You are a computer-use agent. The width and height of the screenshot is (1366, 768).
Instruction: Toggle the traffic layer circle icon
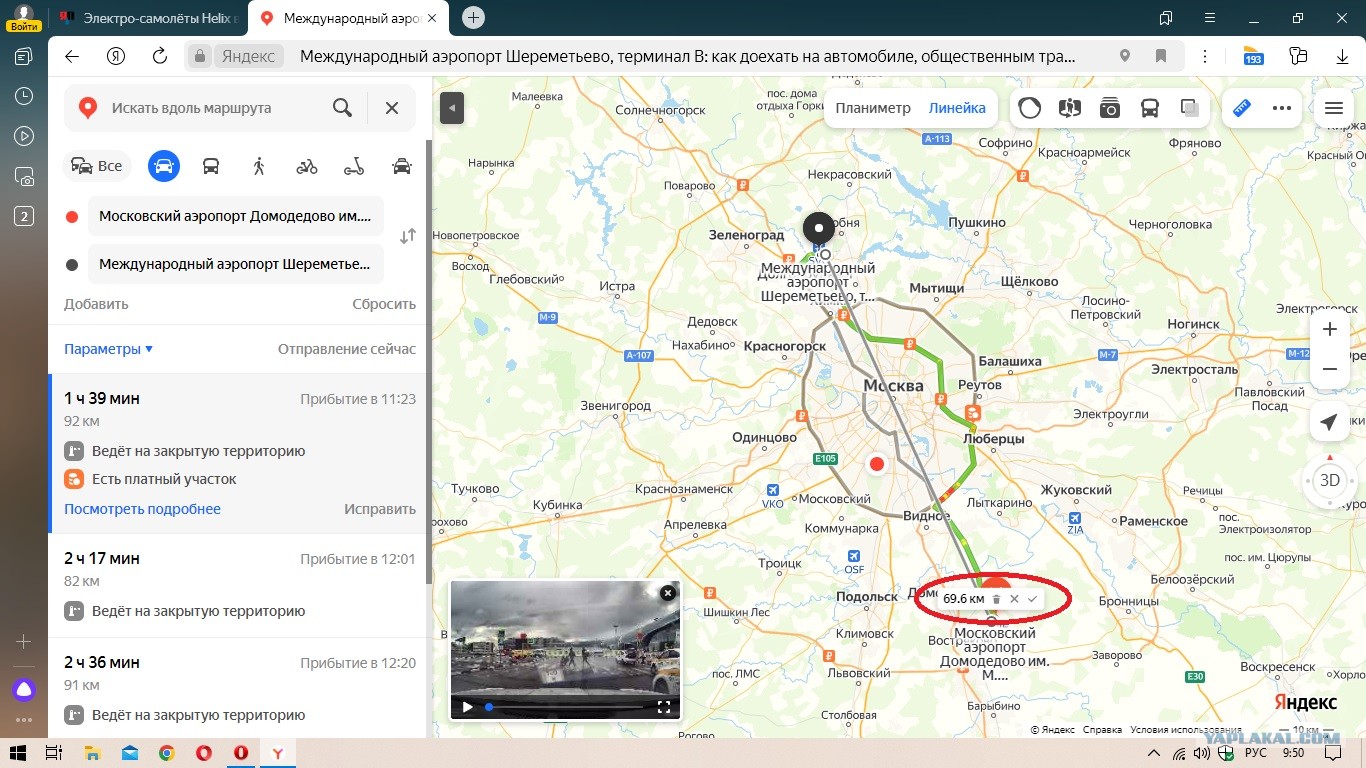(x=1030, y=108)
